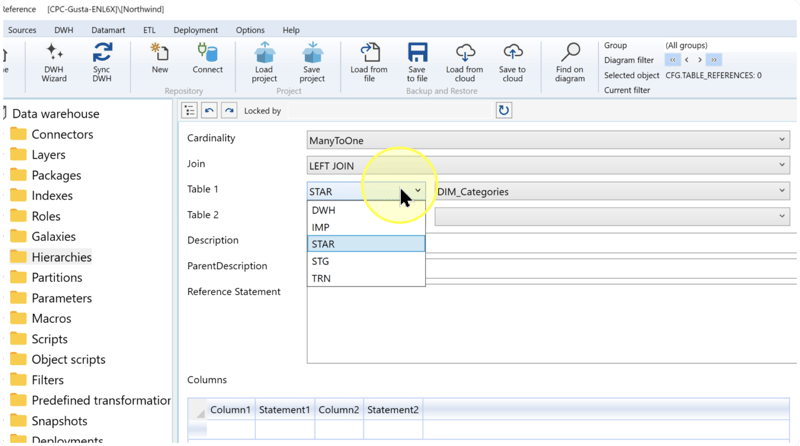Click the undo arrow in editor toolbar
The width and height of the screenshot is (800, 446).
click(209, 110)
